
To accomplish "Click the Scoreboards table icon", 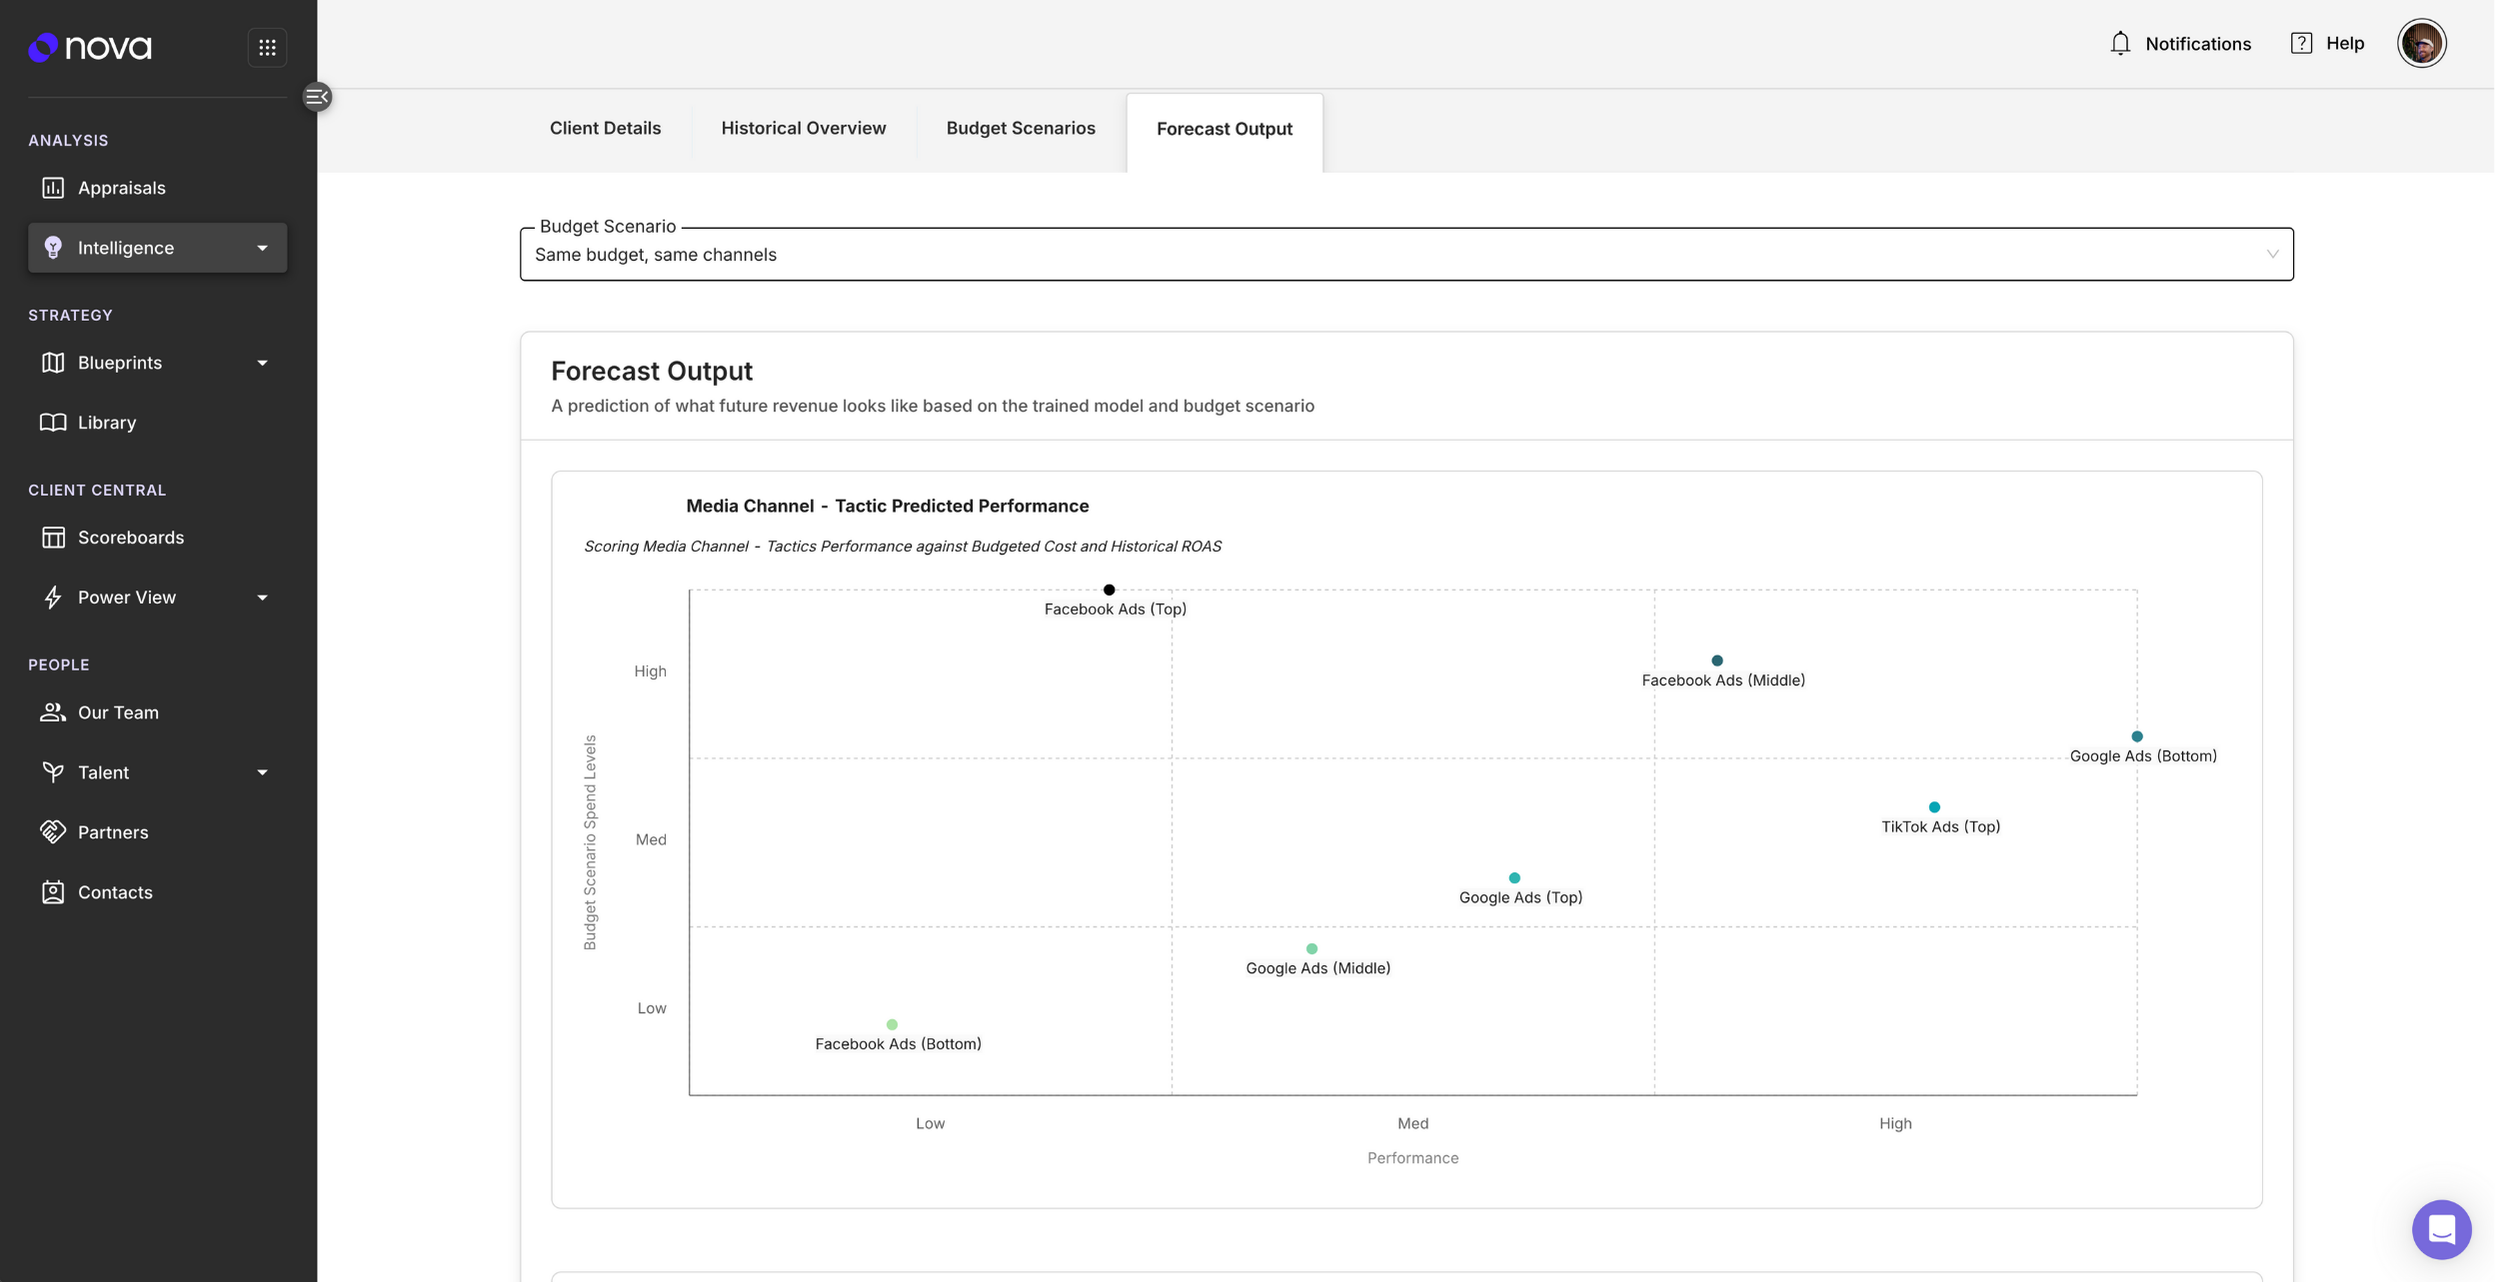I will (53, 537).
